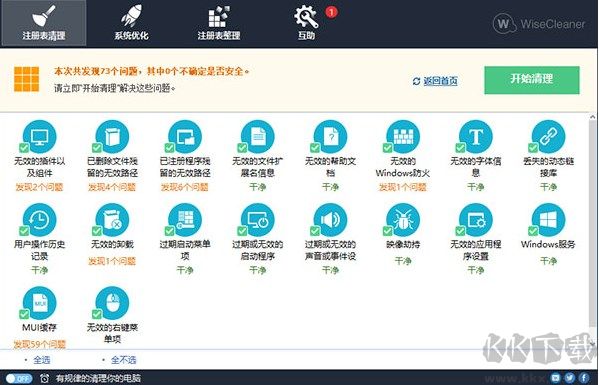The image size is (599, 385).
Task: Click the 无效的右键菜单项 mouse icon
Action: [112, 303]
